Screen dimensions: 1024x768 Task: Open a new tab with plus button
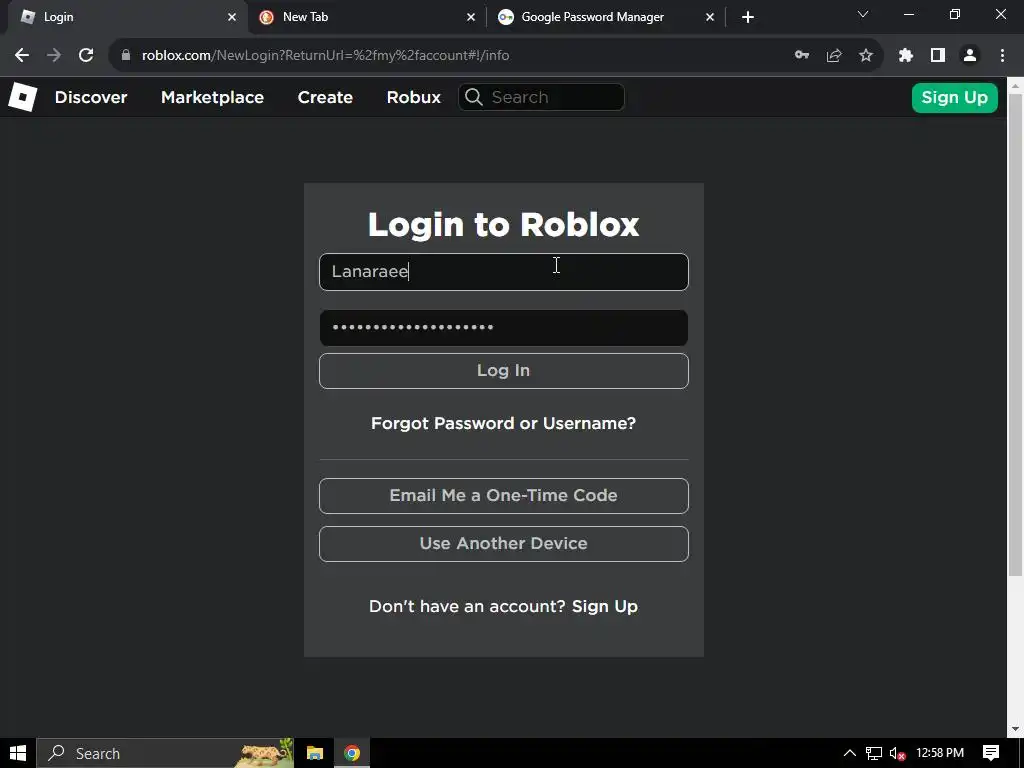(x=748, y=17)
